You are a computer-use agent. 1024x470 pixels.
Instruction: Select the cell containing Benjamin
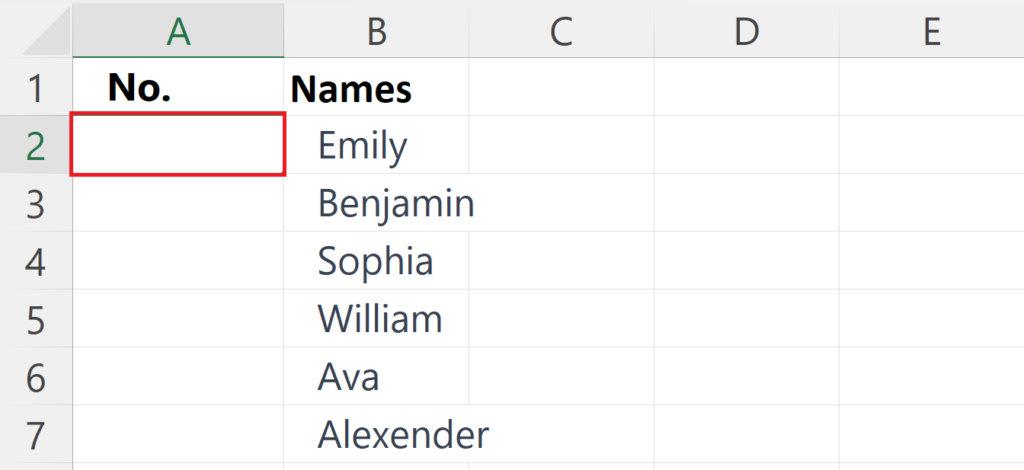coord(376,202)
